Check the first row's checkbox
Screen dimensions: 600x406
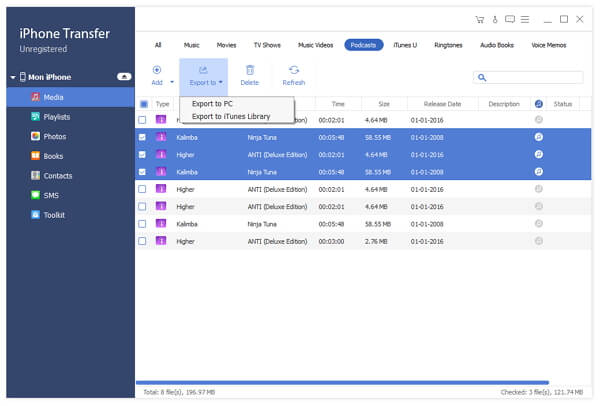point(142,120)
